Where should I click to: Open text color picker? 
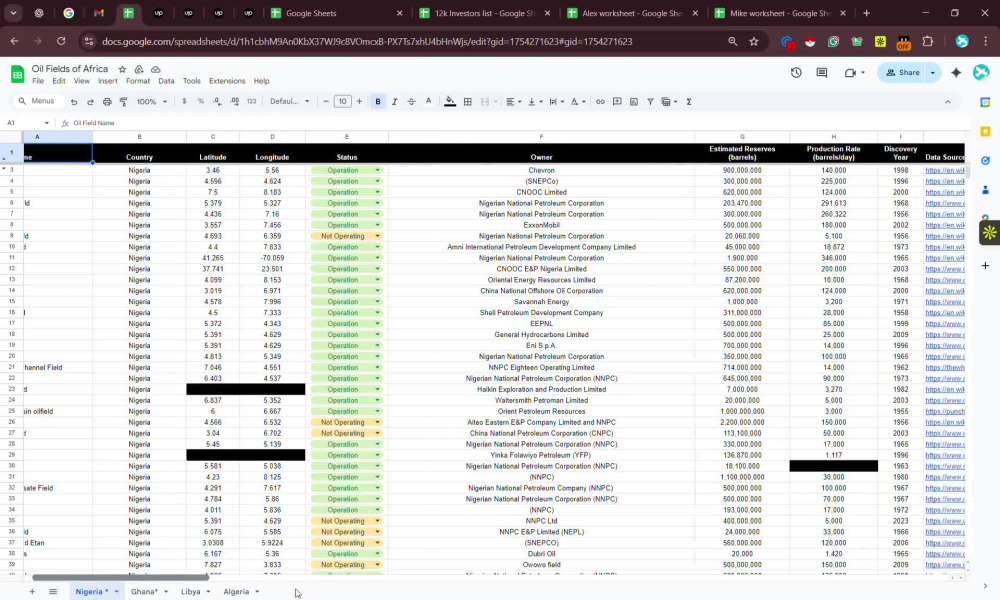tap(429, 101)
